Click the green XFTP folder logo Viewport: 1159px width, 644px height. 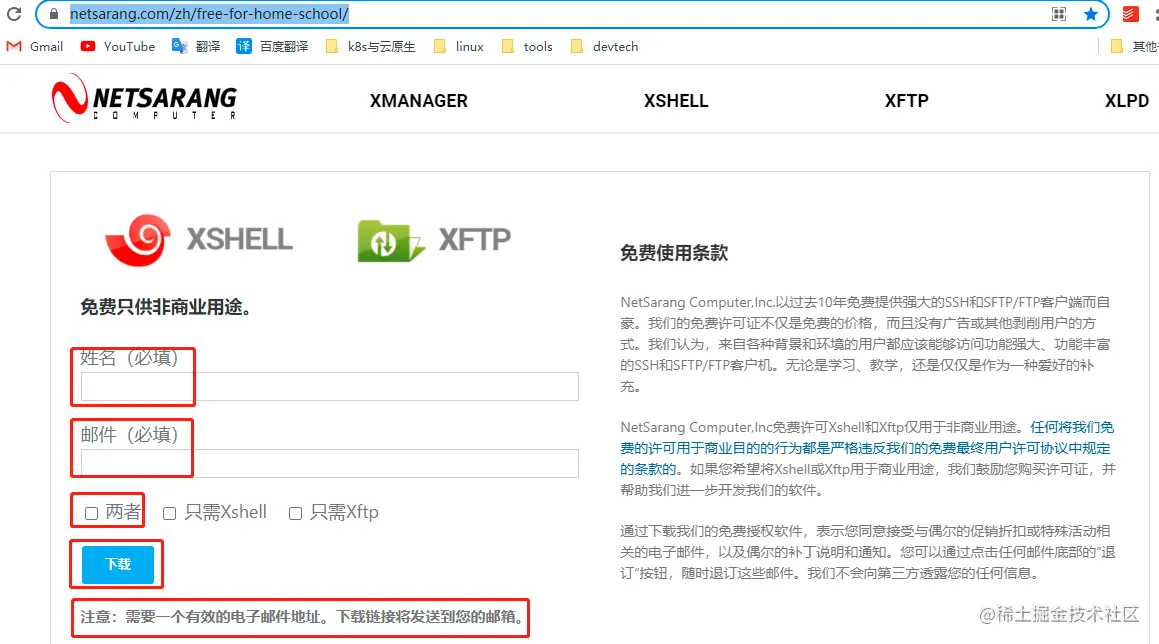click(x=390, y=241)
